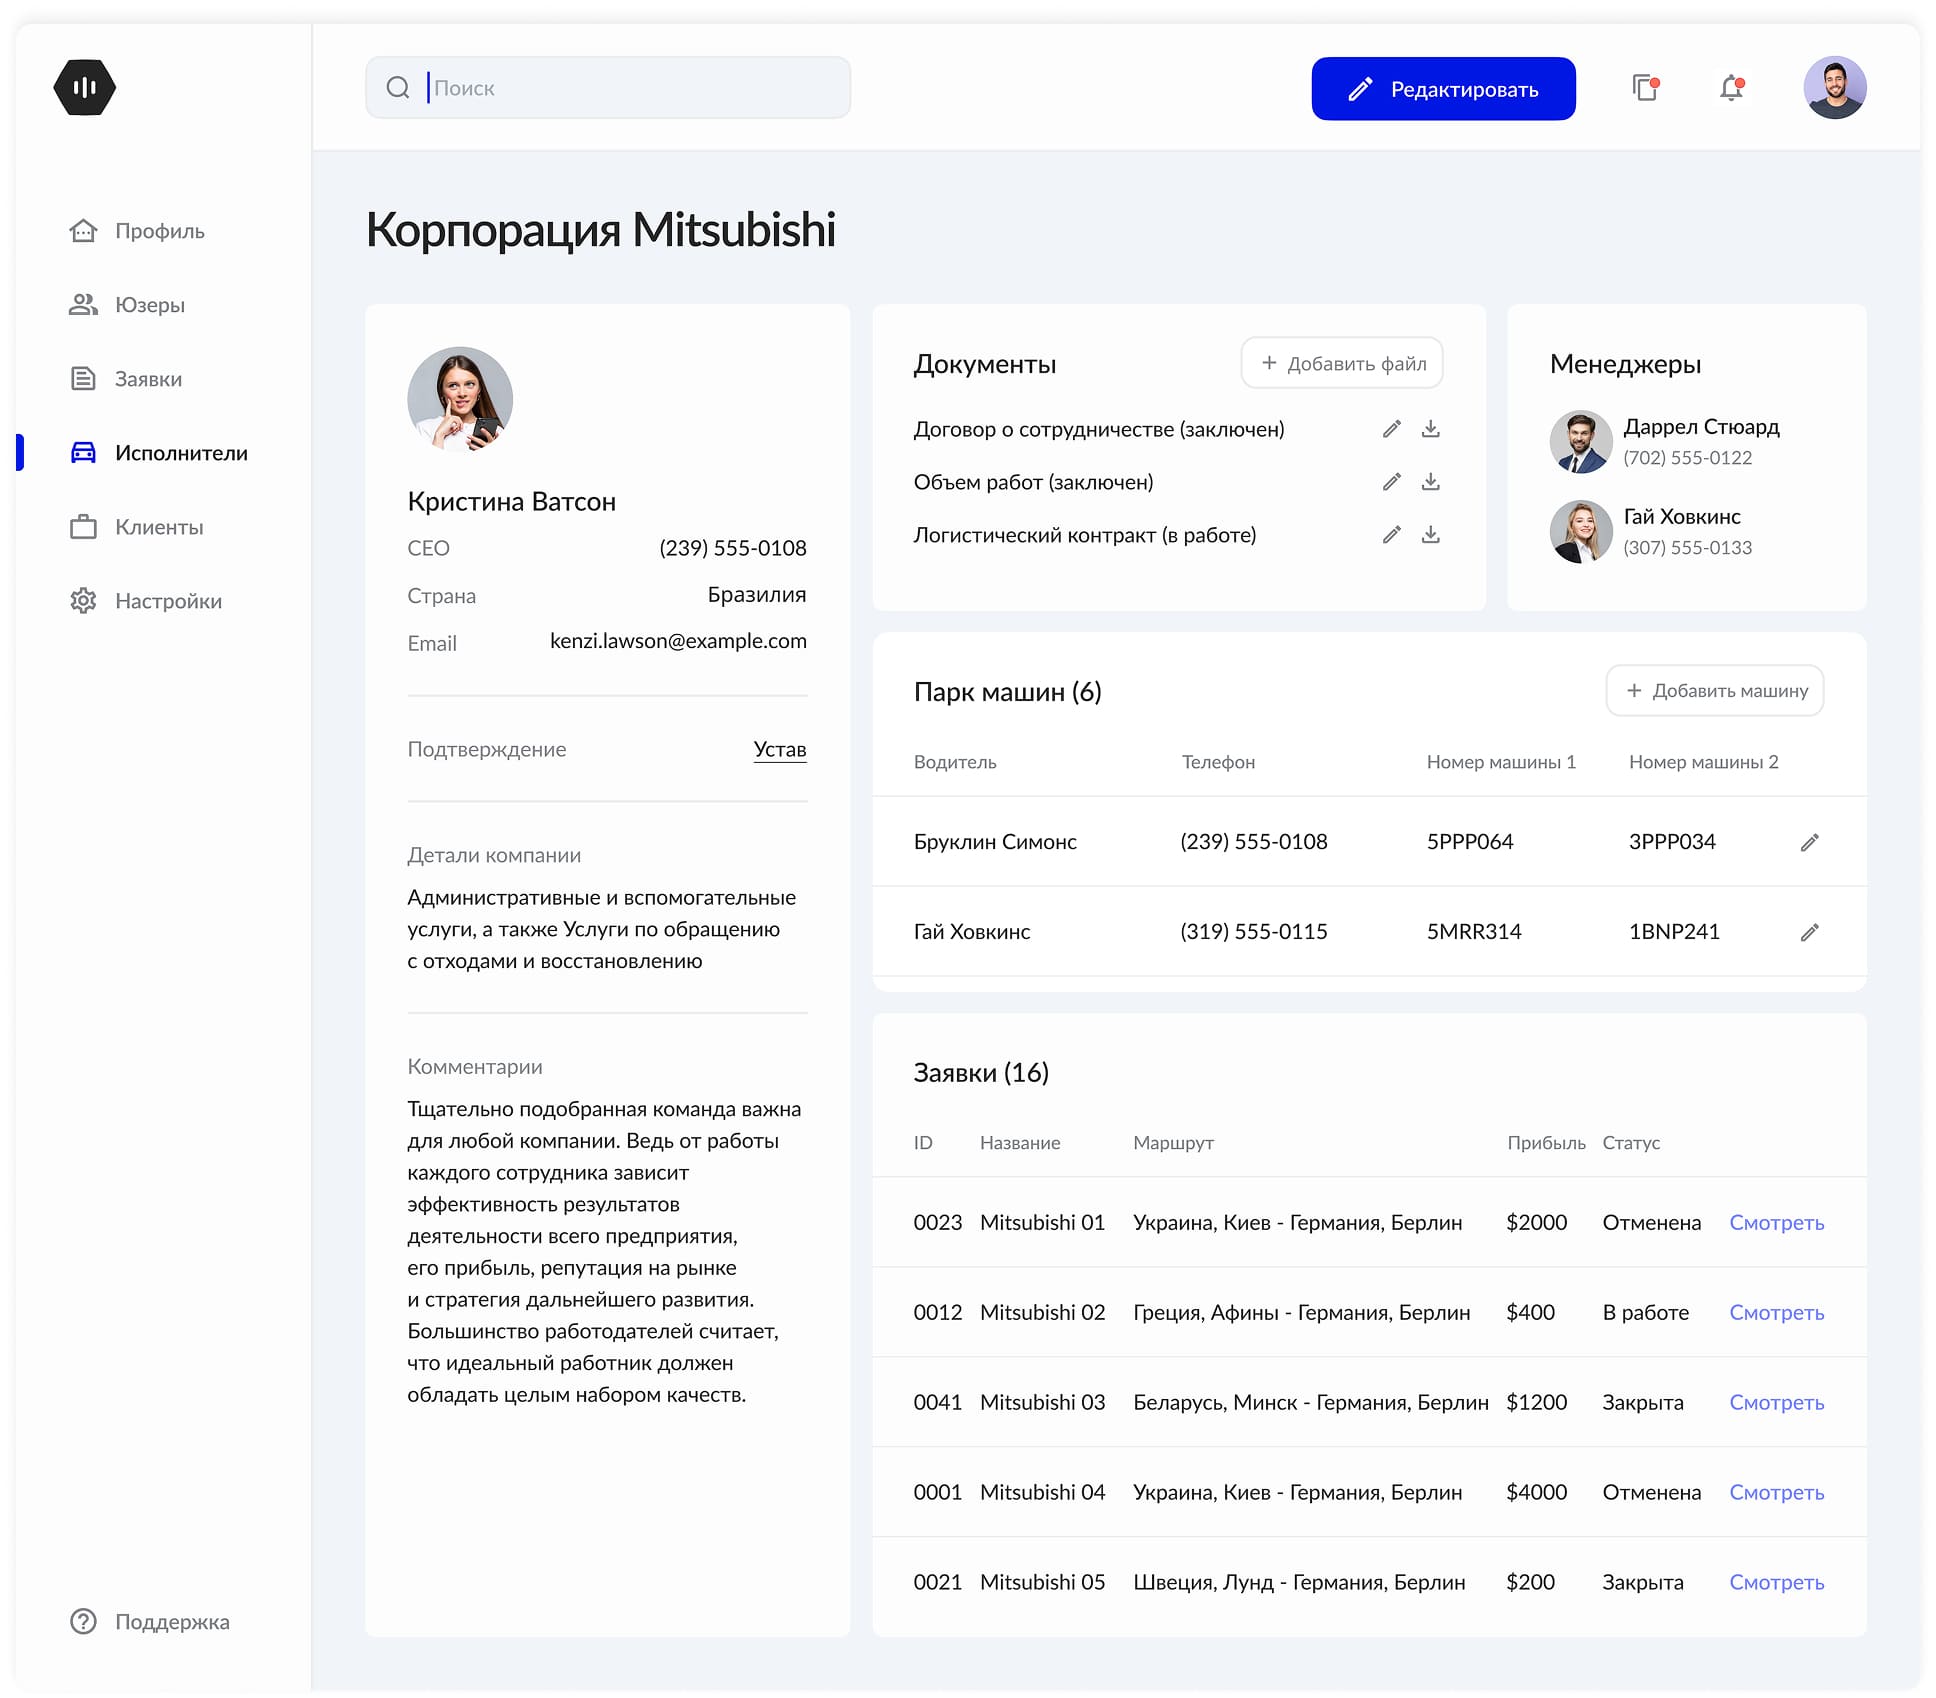Image resolution: width=1936 pixels, height=1698 pixels.
Task: Download the Объем работ document
Action: pos(1431,482)
